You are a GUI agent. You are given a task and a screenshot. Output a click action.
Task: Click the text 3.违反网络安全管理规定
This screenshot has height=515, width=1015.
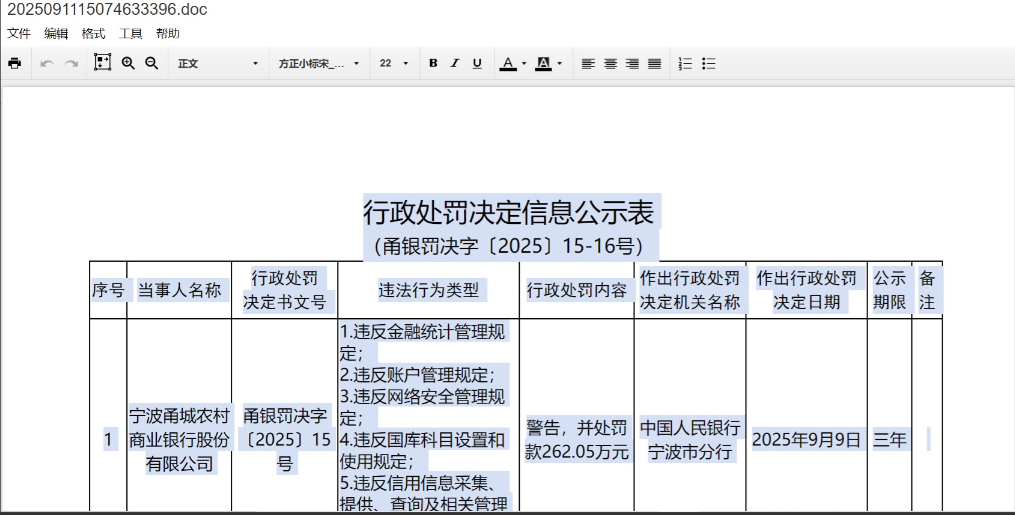tap(422, 406)
